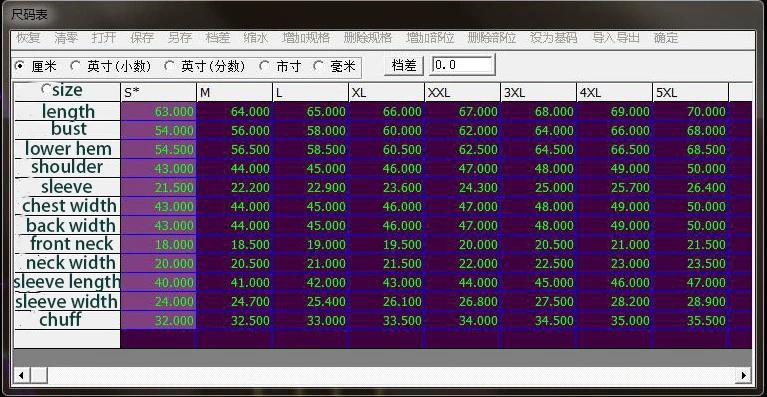The height and width of the screenshot is (397, 767).
Task: Click bust cell 62.000 in XXL column
Action: 463,131
